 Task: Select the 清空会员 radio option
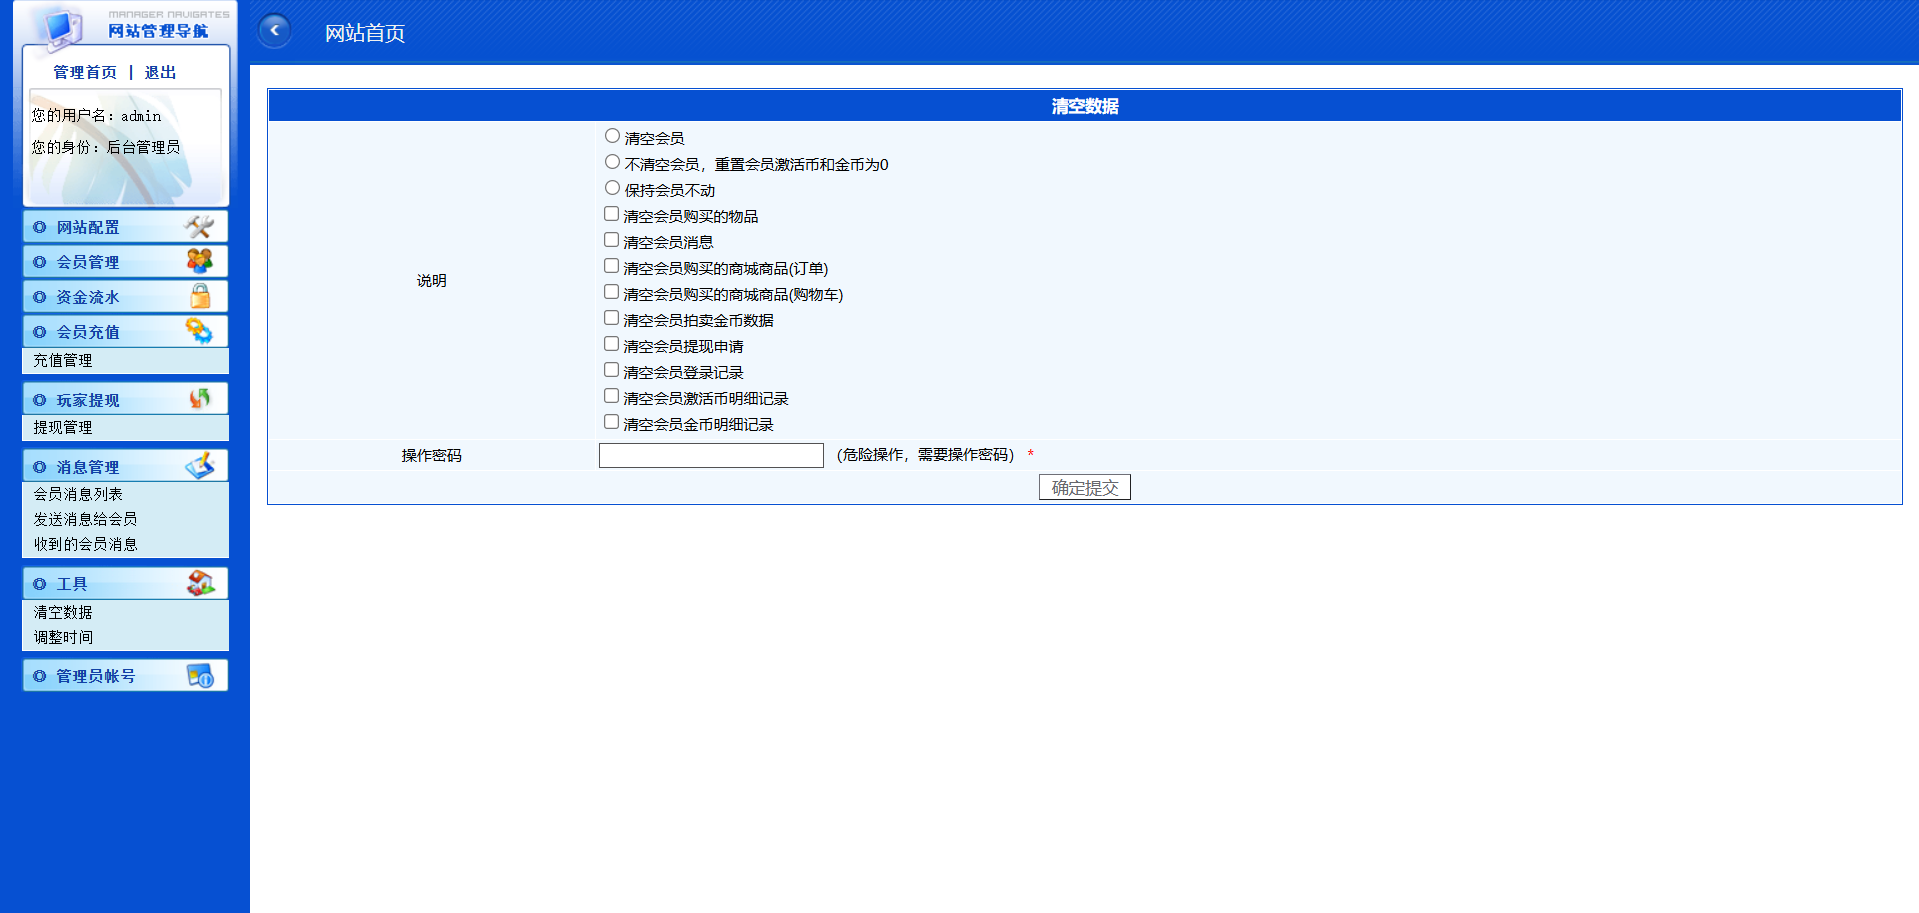pyautogui.click(x=612, y=136)
